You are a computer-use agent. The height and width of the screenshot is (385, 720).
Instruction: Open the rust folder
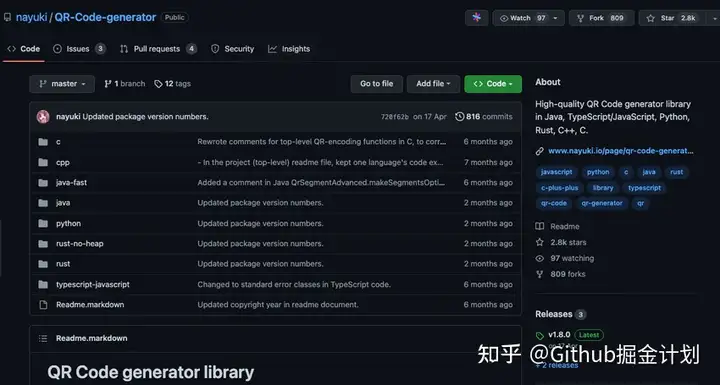click(63, 264)
